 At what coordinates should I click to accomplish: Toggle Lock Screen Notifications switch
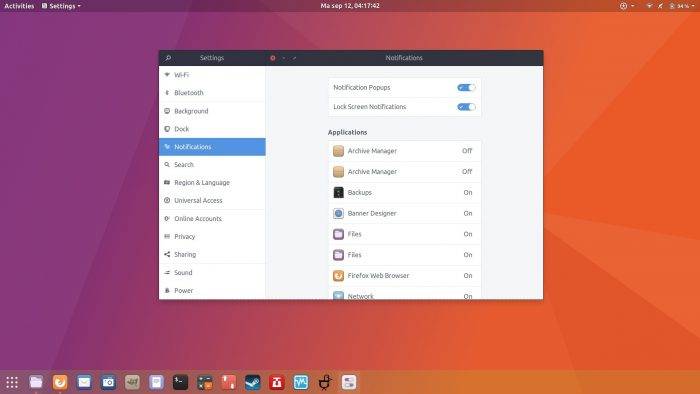click(x=466, y=107)
